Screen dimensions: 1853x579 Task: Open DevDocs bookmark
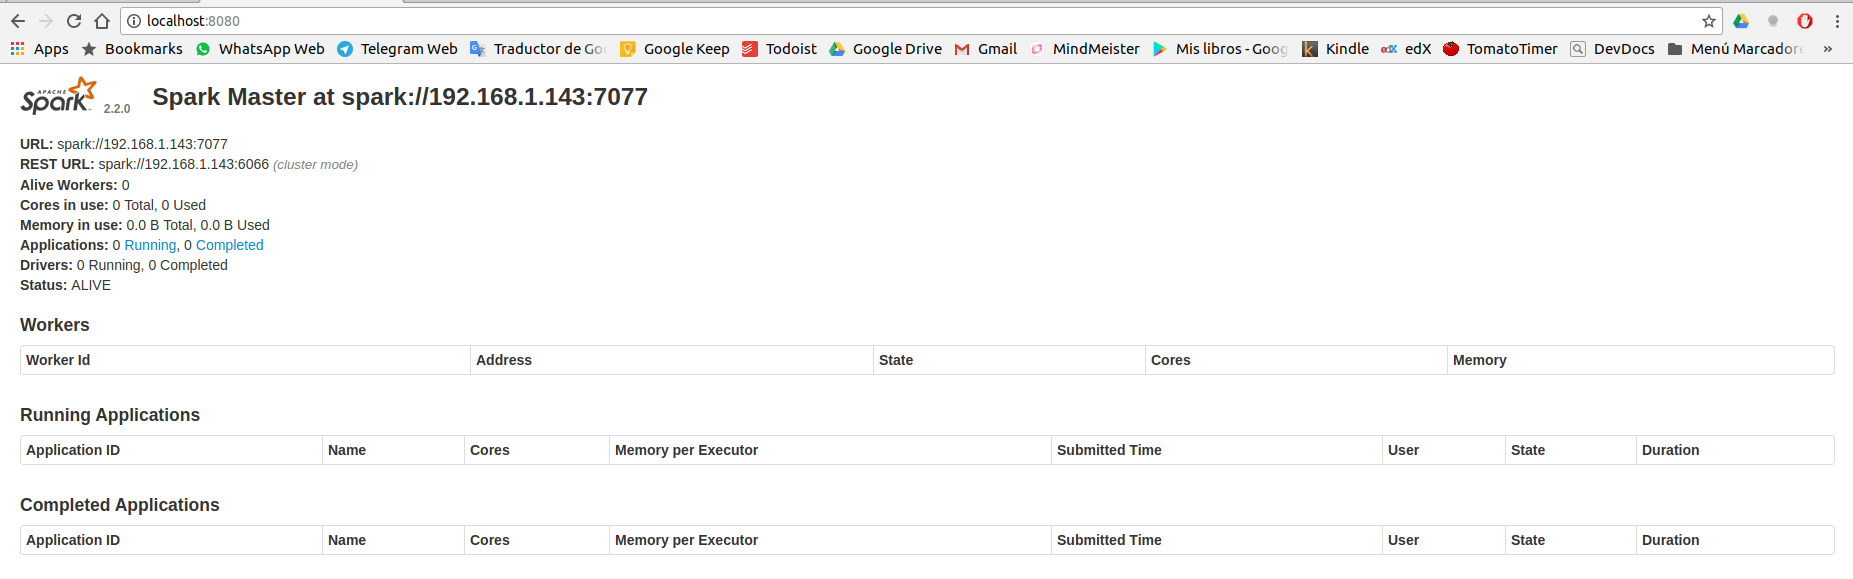(x=1612, y=49)
